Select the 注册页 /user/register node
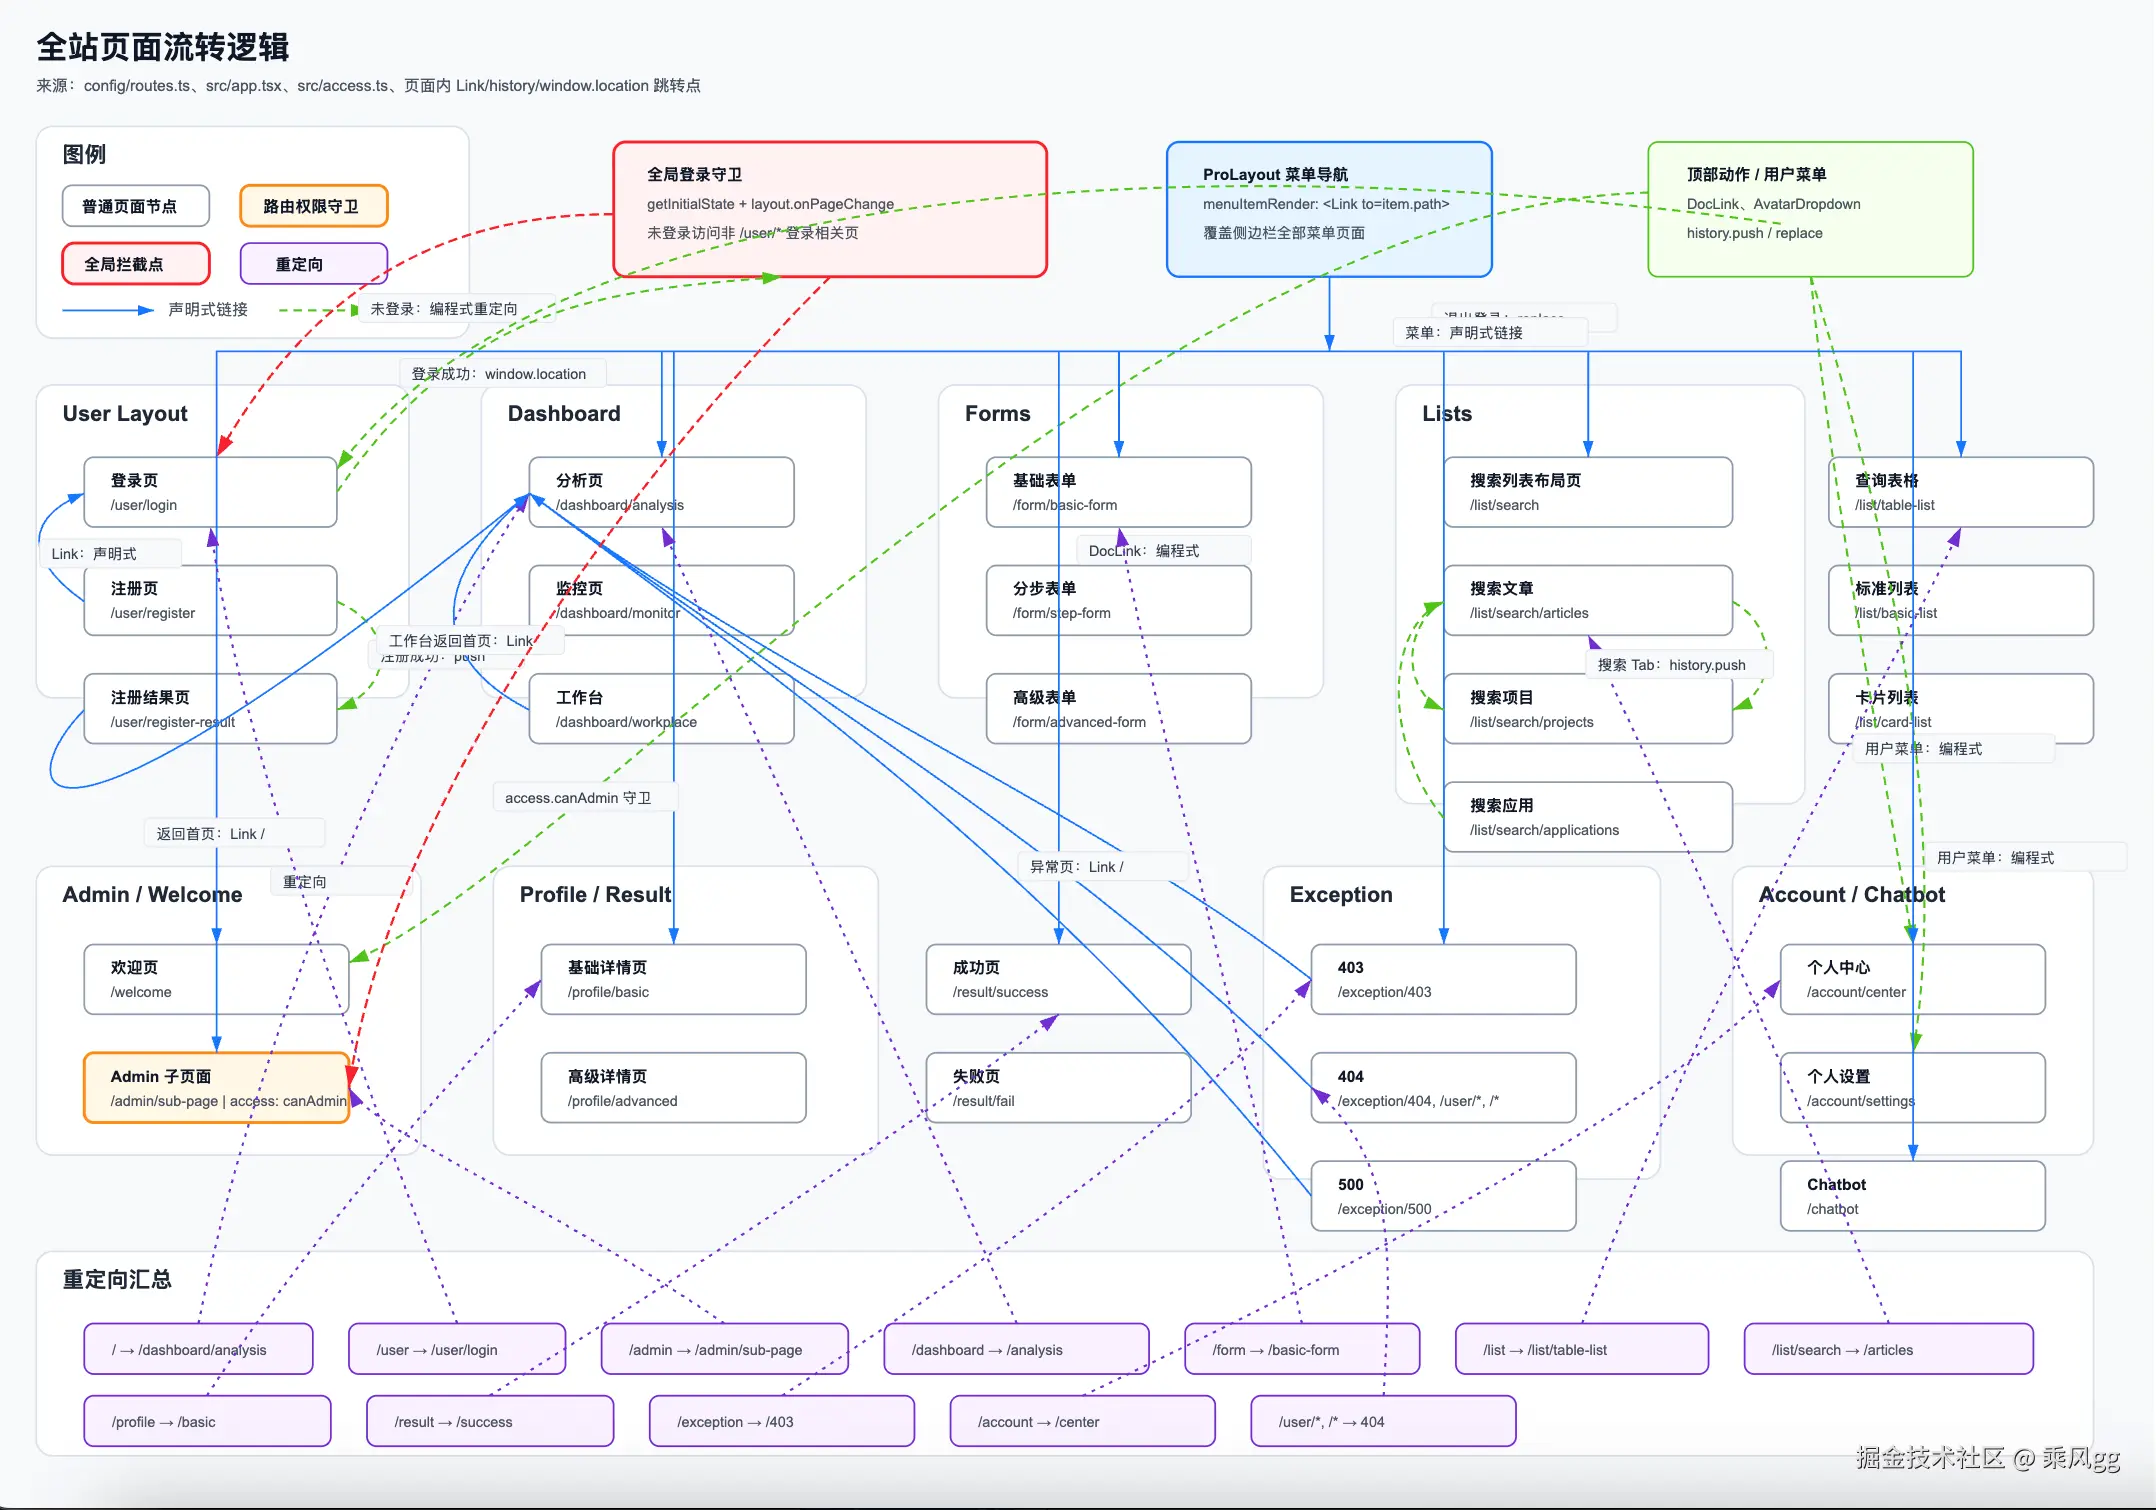2156x1510 pixels. click(x=210, y=600)
